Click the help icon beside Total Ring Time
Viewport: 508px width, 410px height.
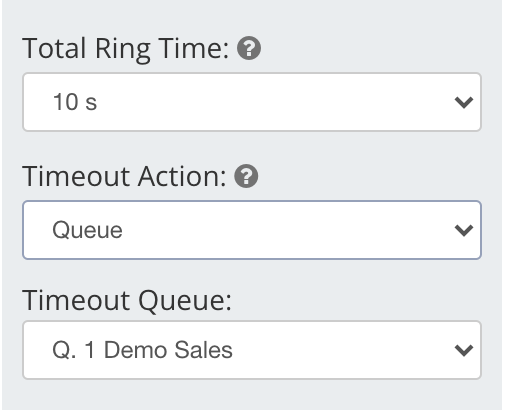tap(249, 48)
